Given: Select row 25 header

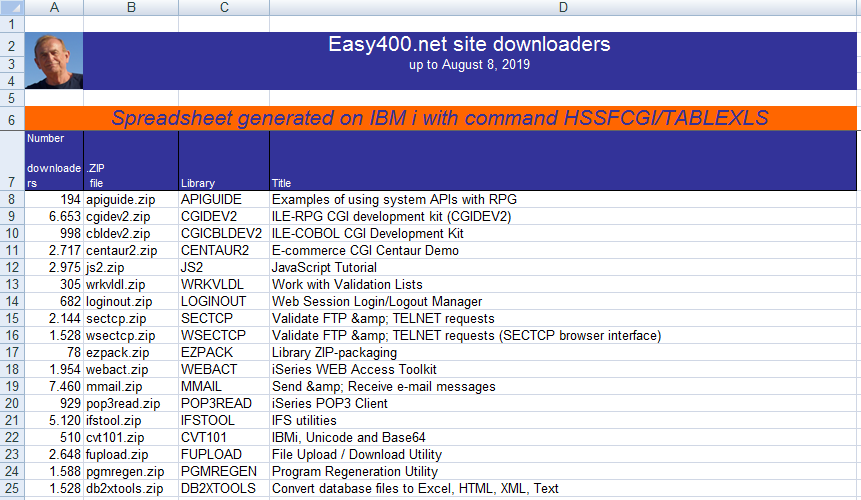Looking at the screenshot, I should tap(12, 488).
